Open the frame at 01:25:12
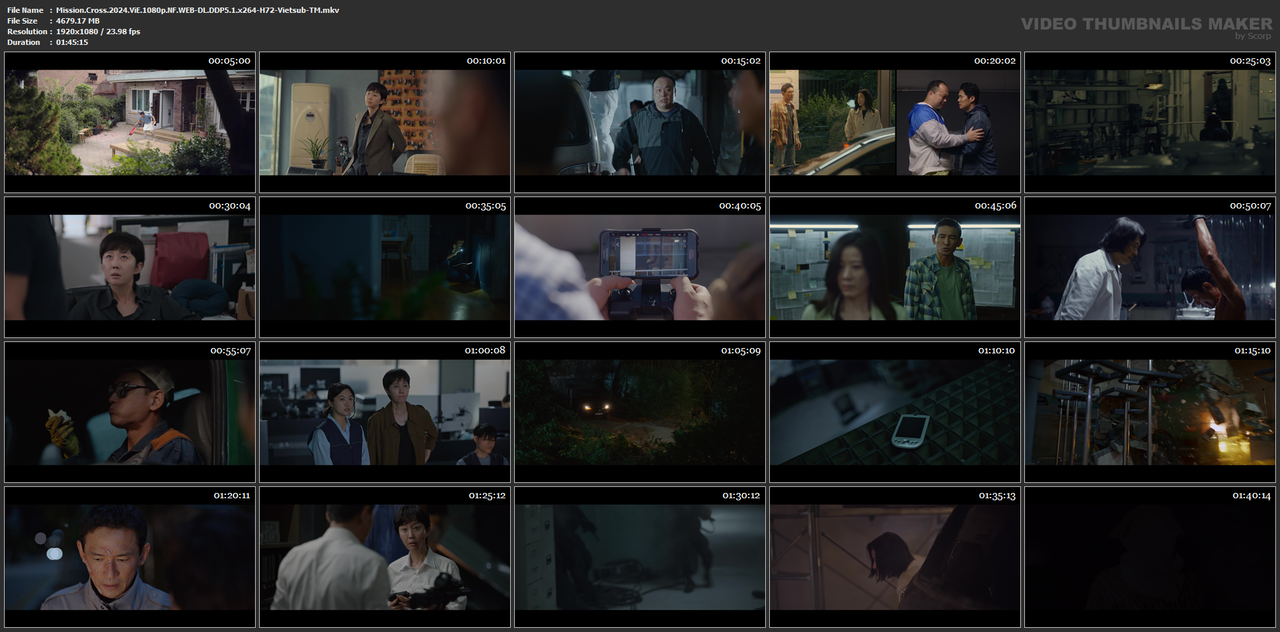The width and height of the screenshot is (1280, 632). pyautogui.click(x=385, y=557)
